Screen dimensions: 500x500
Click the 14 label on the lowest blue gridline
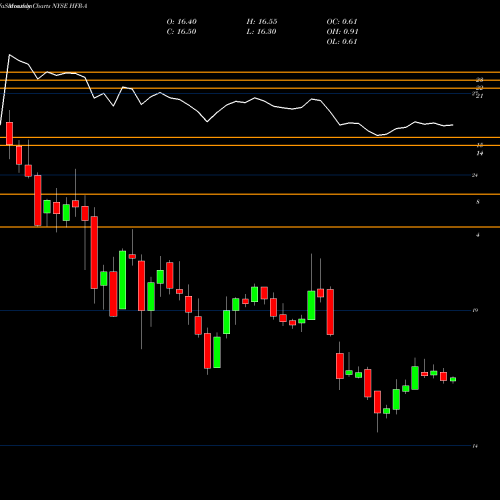(x=475, y=446)
